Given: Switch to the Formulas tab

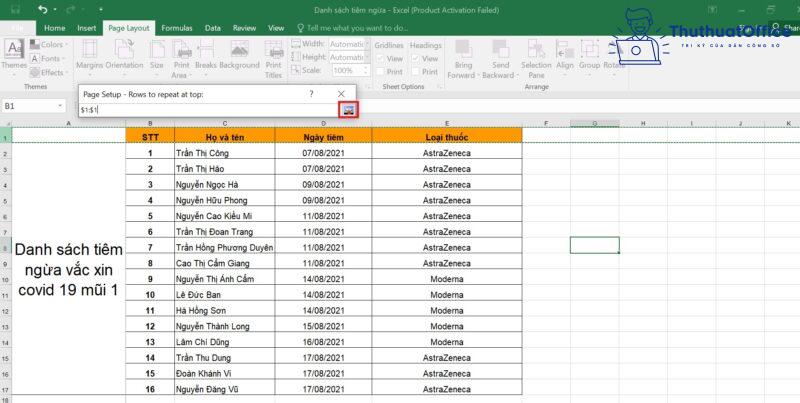Looking at the screenshot, I should (x=177, y=28).
